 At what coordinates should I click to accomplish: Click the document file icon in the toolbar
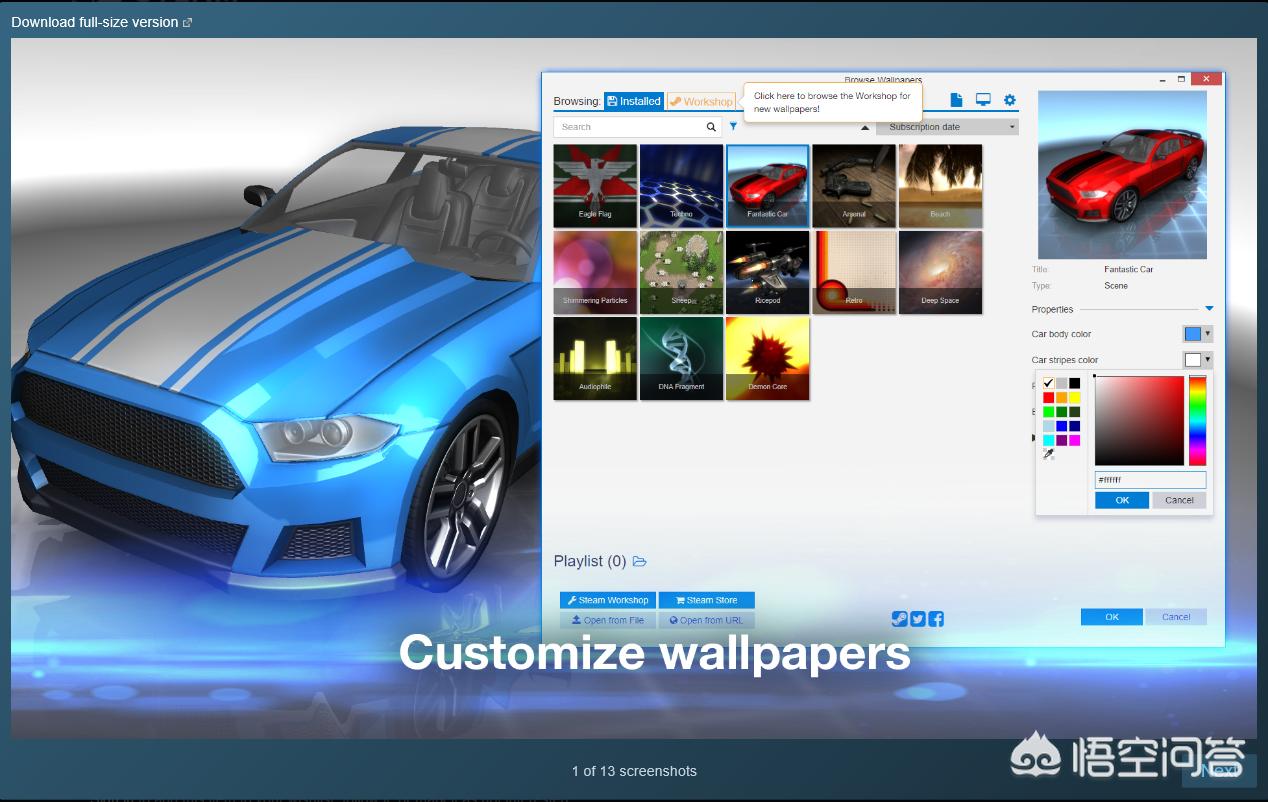point(956,100)
